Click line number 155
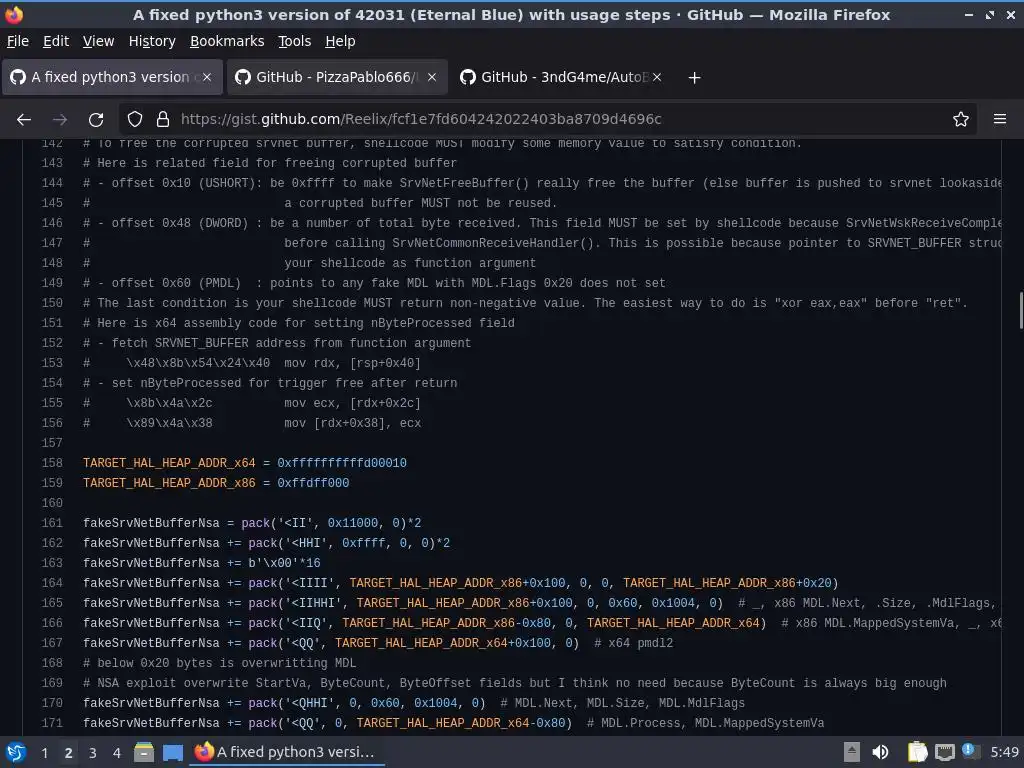This screenshot has width=1024, height=768. (52, 403)
